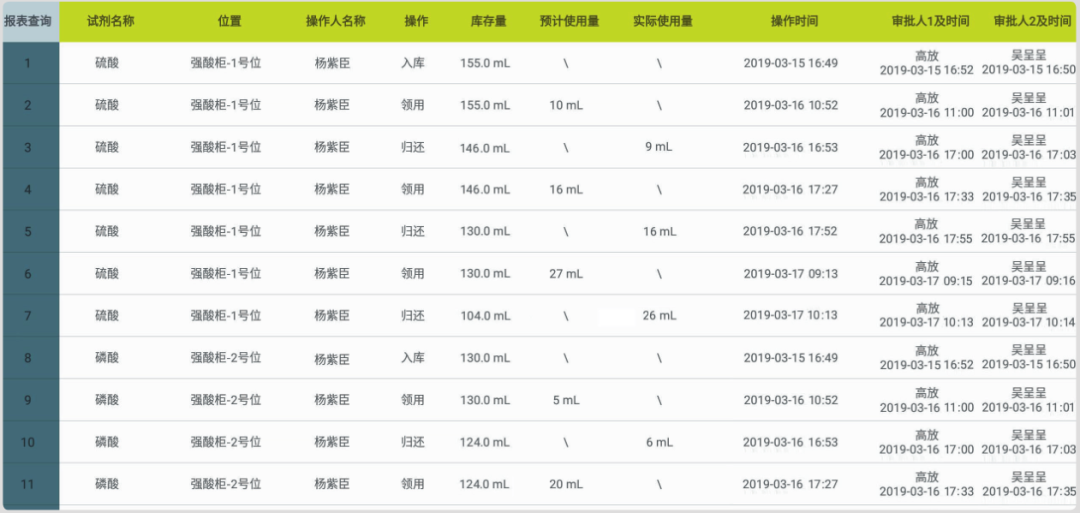
Task: Click 磷酸 in row 8
Action: pyautogui.click(x=107, y=358)
